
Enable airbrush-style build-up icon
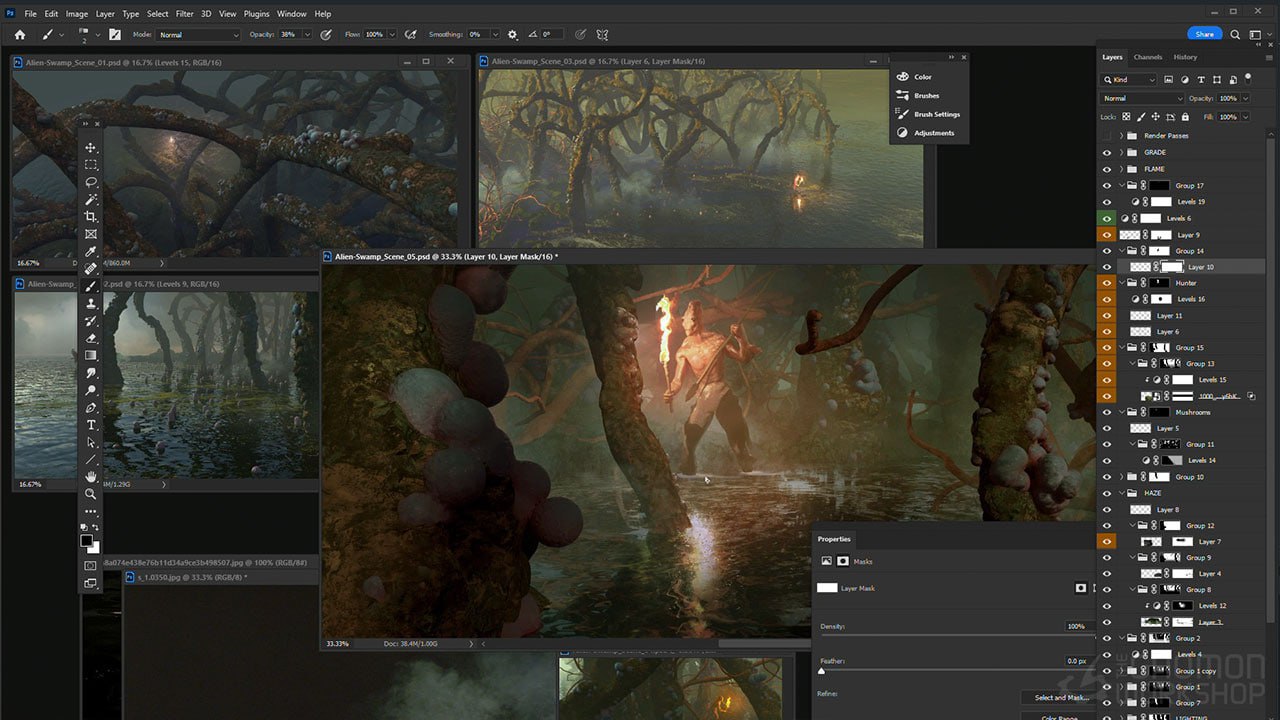tap(410, 34)
